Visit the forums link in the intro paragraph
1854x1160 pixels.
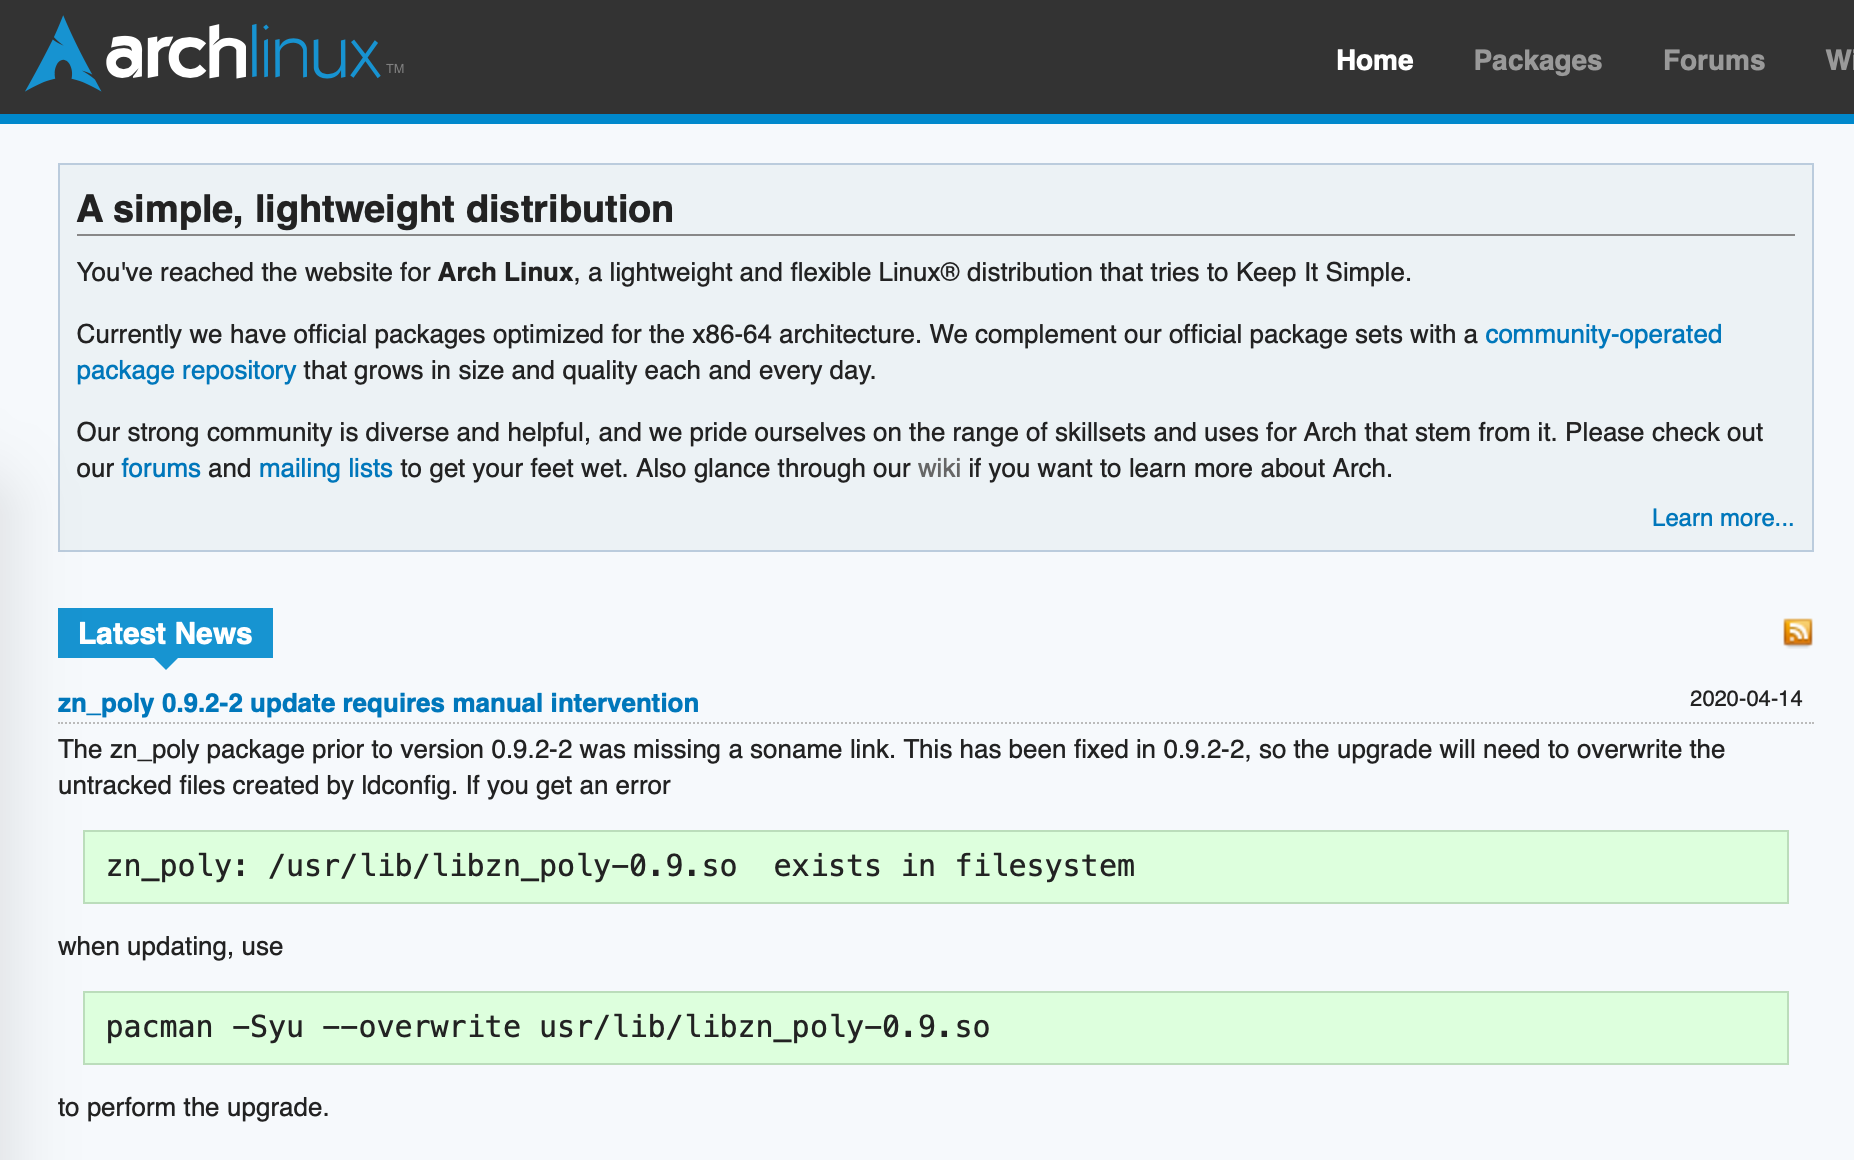(x=161, y=468)
